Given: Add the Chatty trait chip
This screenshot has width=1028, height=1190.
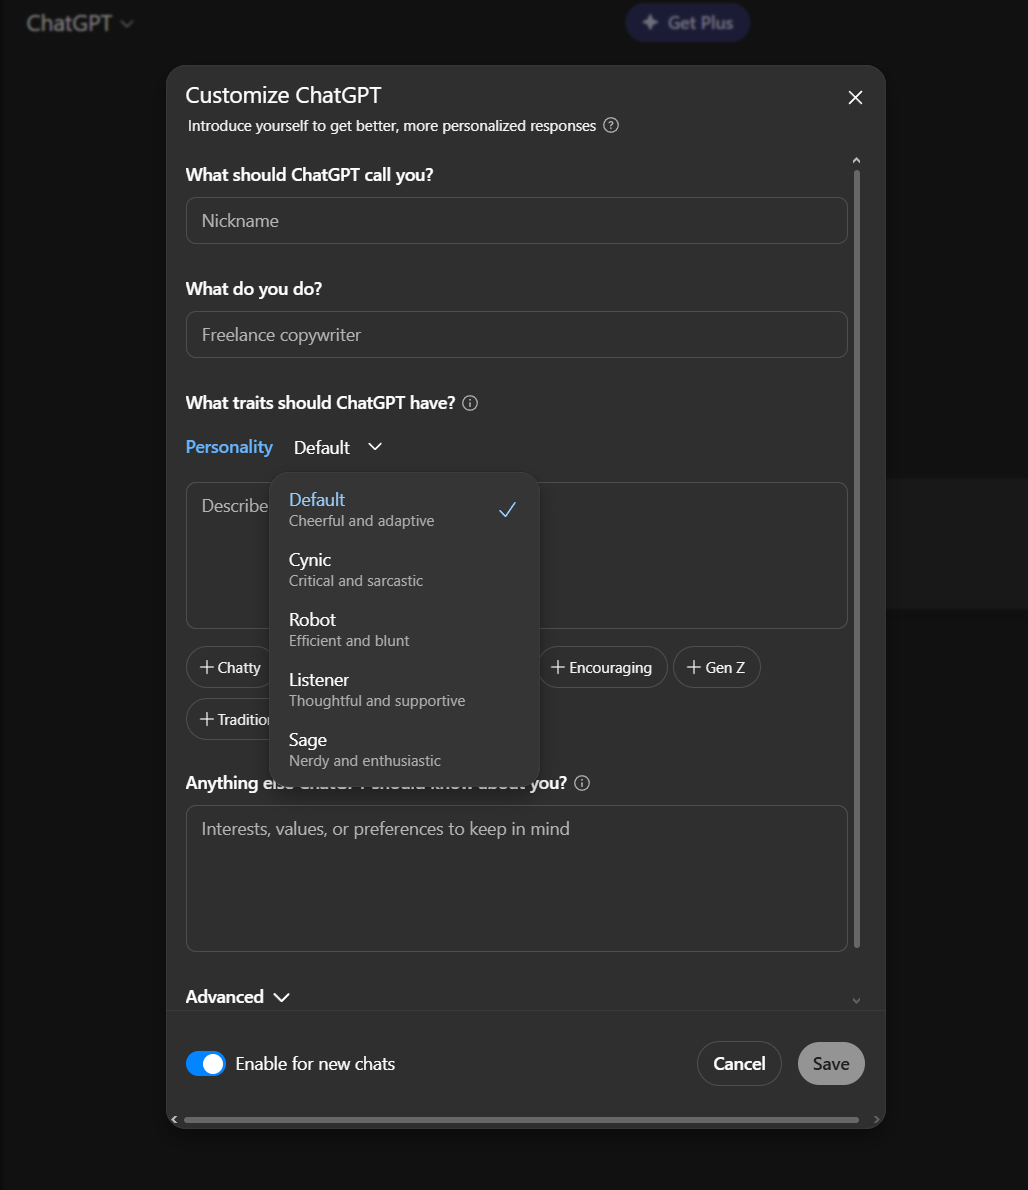Looking at the screenshot, I should click(229, 668).
